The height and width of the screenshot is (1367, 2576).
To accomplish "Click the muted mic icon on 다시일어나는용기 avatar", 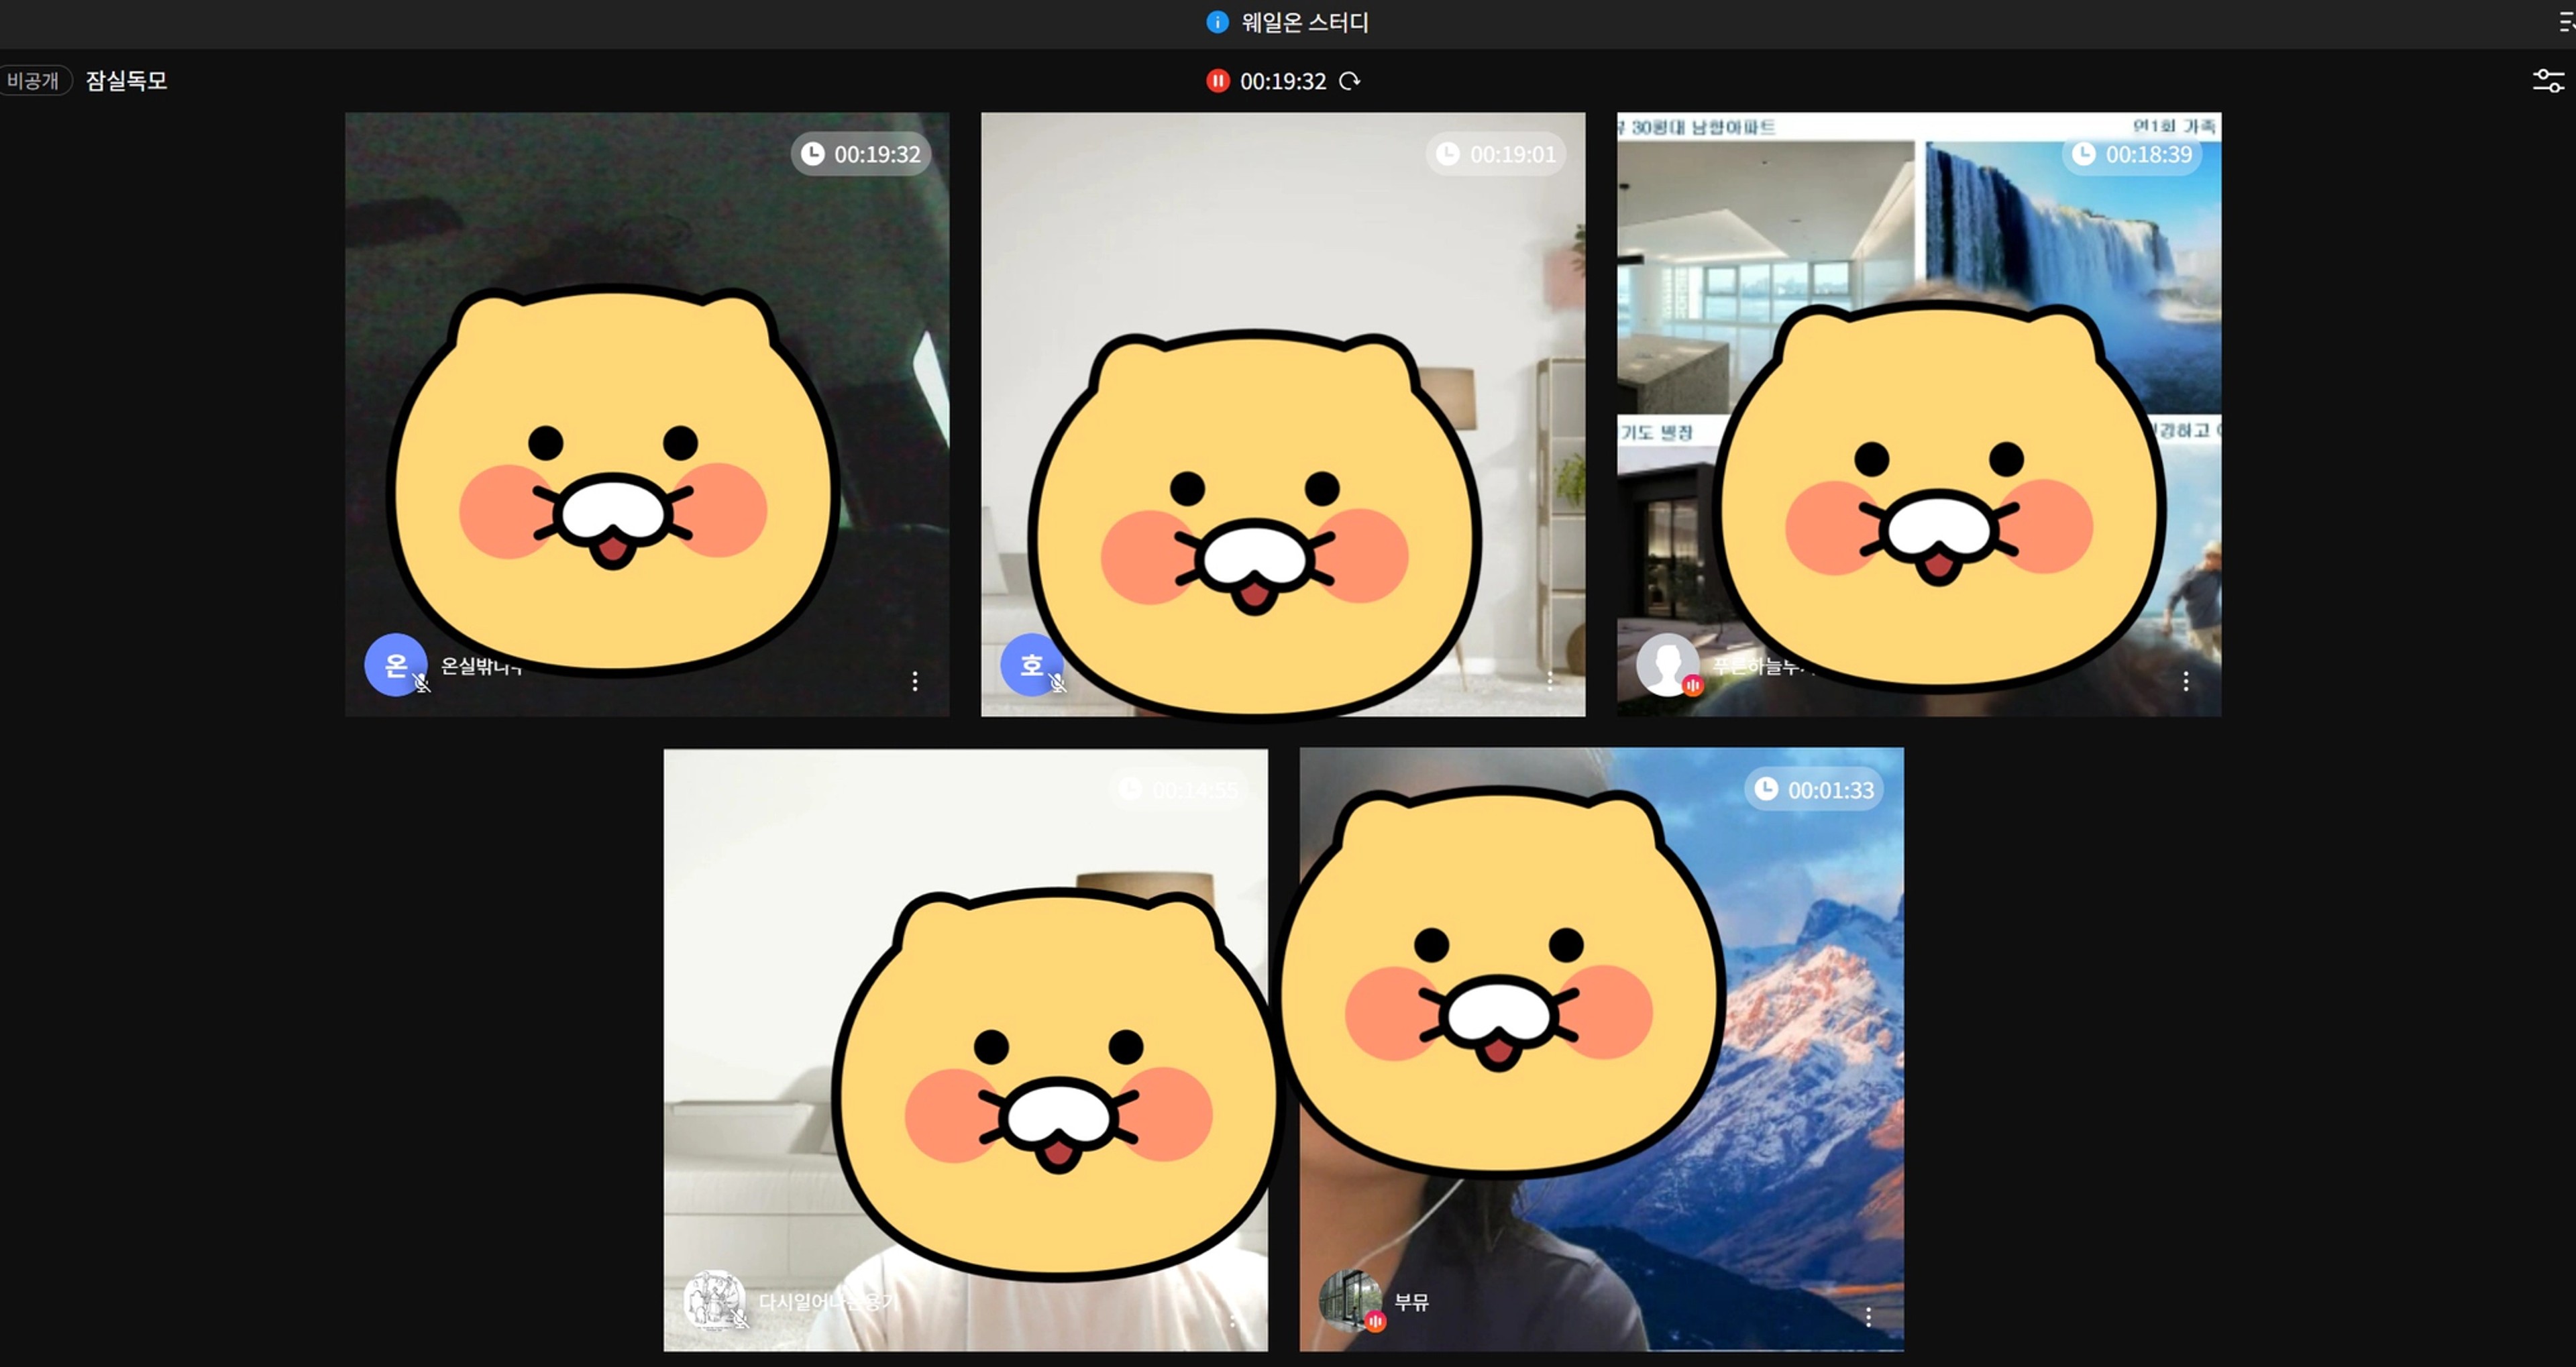I will tap(741, 1320).
